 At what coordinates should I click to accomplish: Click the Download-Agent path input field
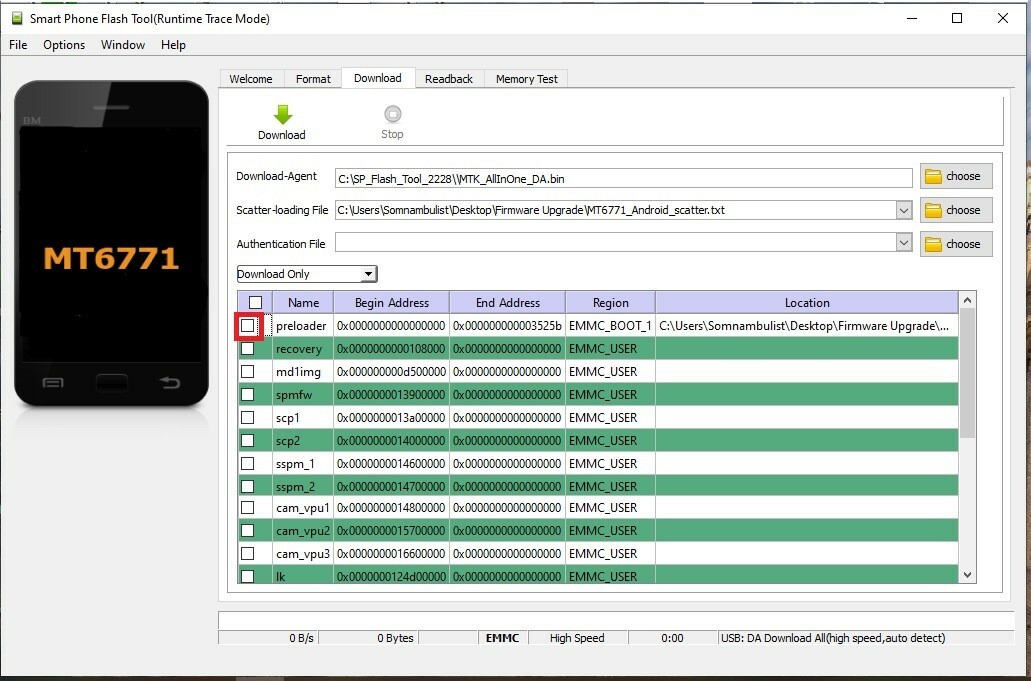623,178
